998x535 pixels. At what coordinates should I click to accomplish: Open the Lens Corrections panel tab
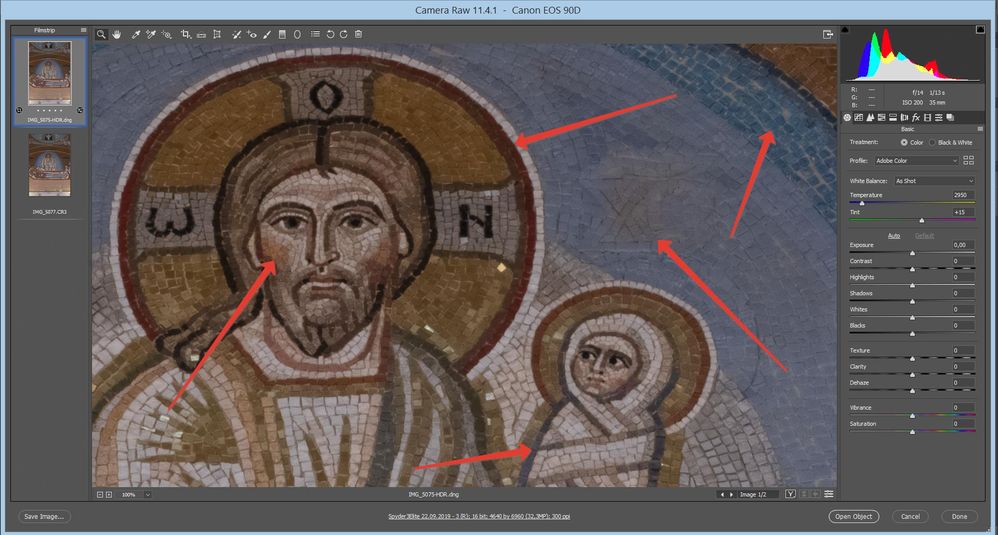click(904, 118)
